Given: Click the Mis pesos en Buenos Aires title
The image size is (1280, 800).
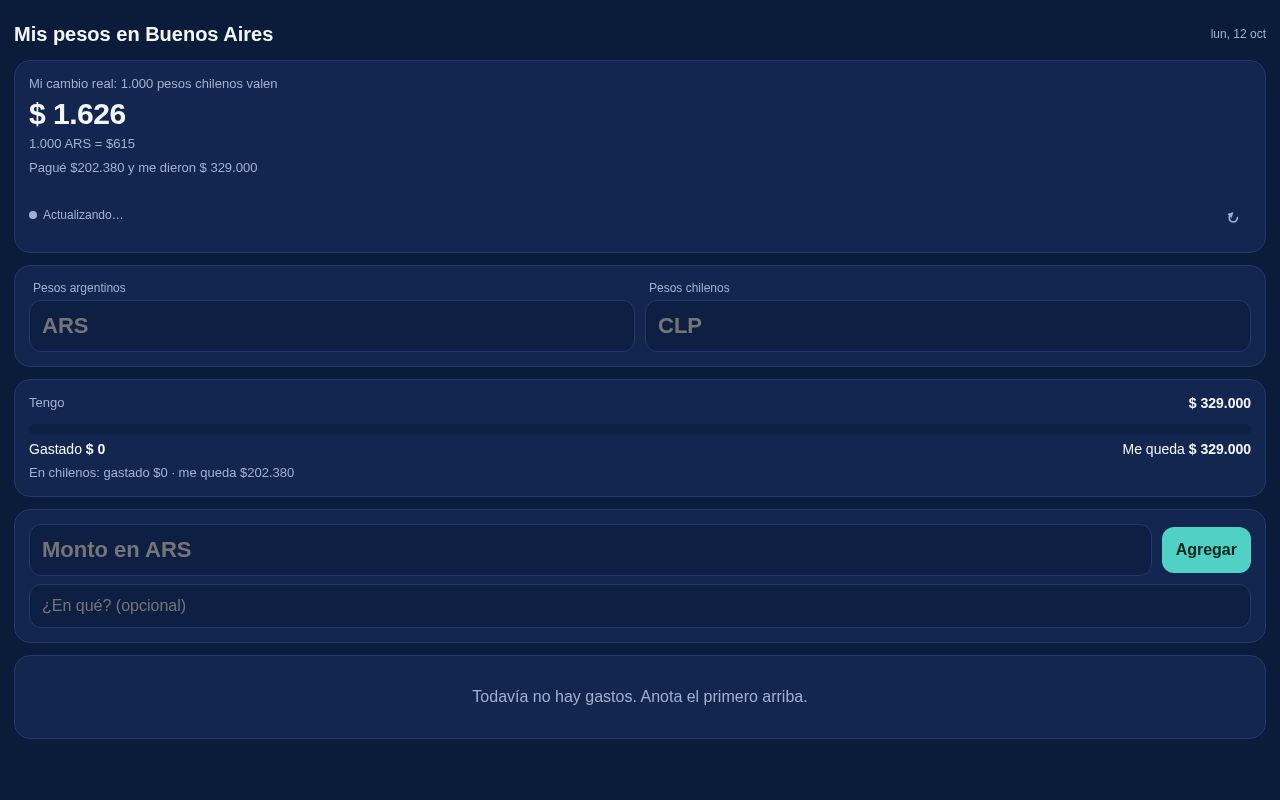Looking at the screenshot, I should tap(144, 34).
